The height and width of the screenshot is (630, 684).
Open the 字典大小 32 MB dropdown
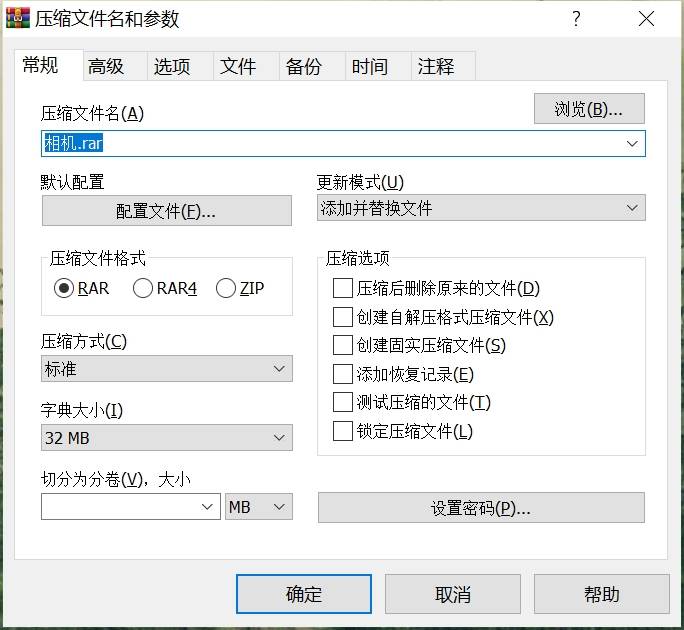pyautogui.click(x=166, y=438)
